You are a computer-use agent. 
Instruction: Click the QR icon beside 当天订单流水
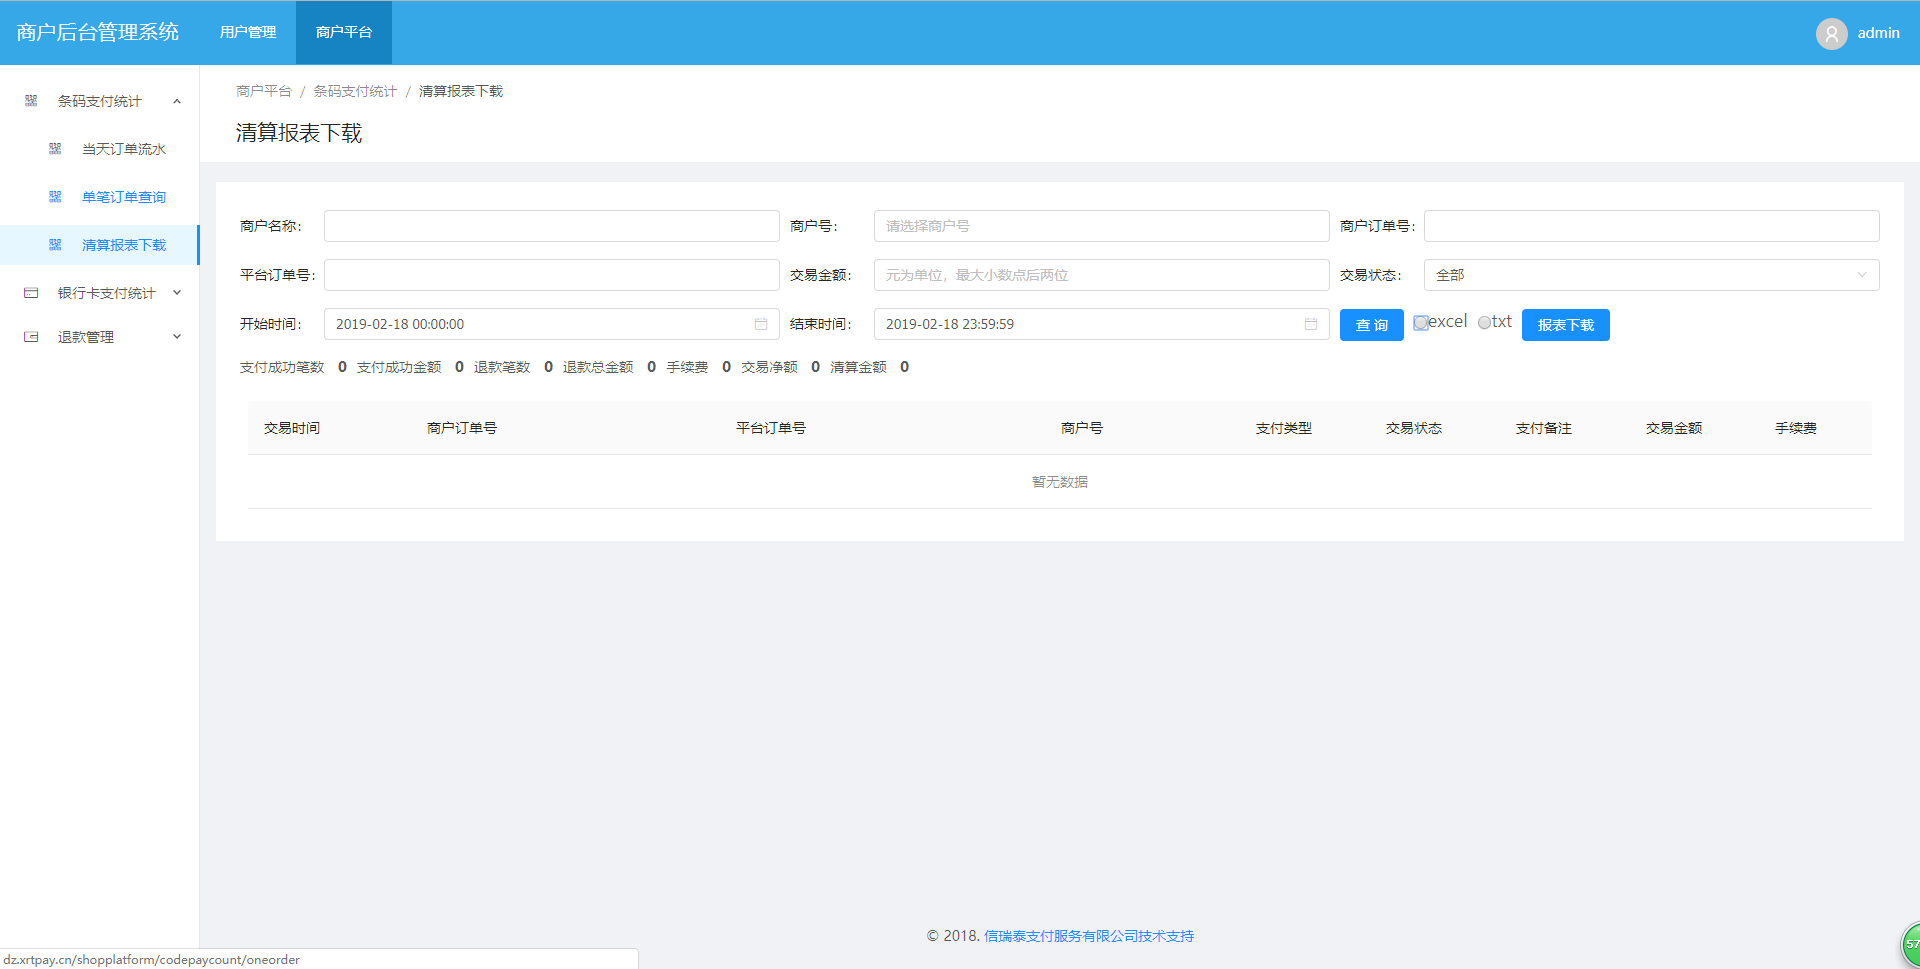pos(55,149)
